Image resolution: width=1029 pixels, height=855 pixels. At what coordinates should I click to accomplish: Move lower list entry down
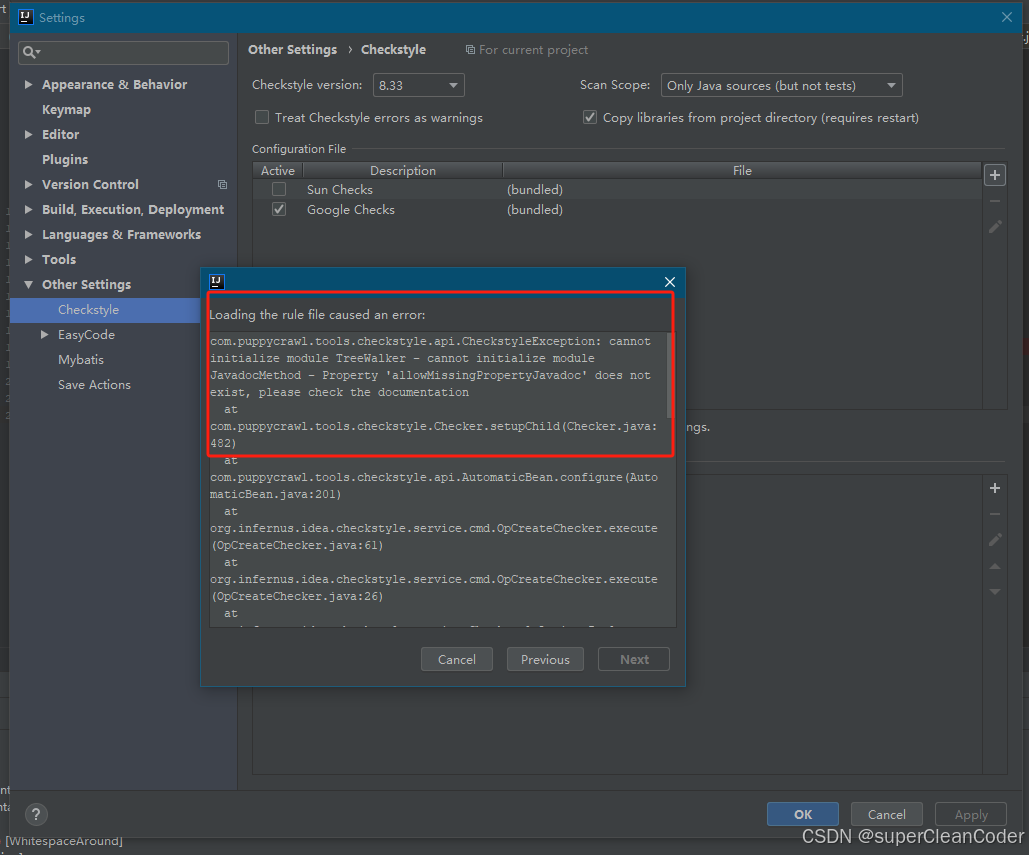coord(995,591)
